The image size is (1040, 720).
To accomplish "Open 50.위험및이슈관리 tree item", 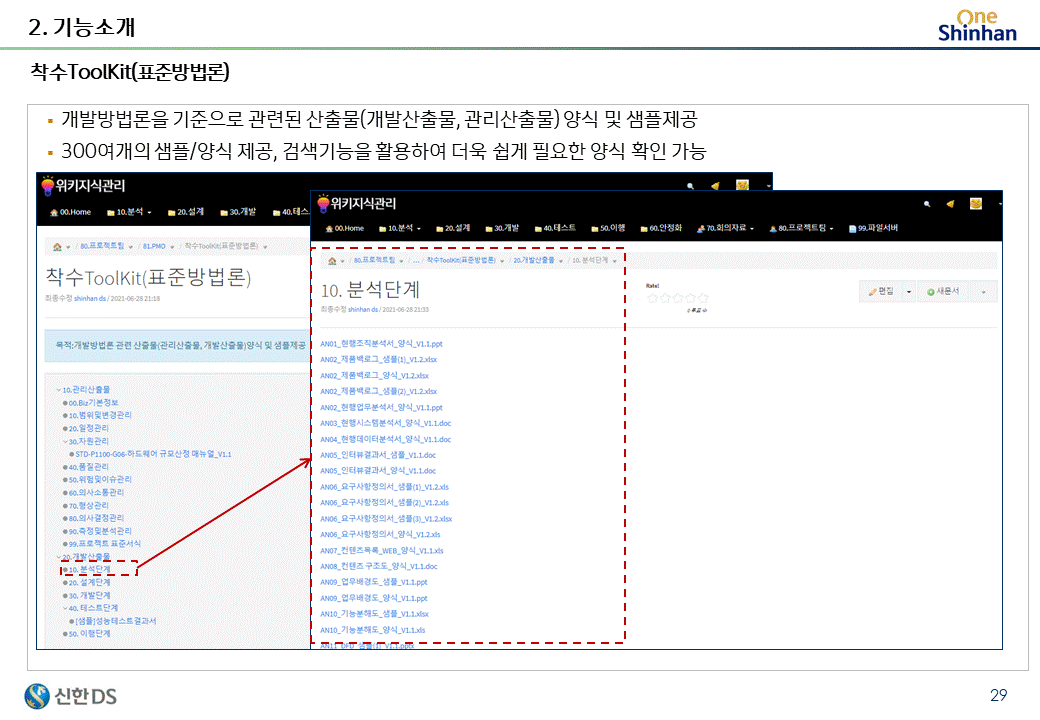I will [x=100, y=480].
